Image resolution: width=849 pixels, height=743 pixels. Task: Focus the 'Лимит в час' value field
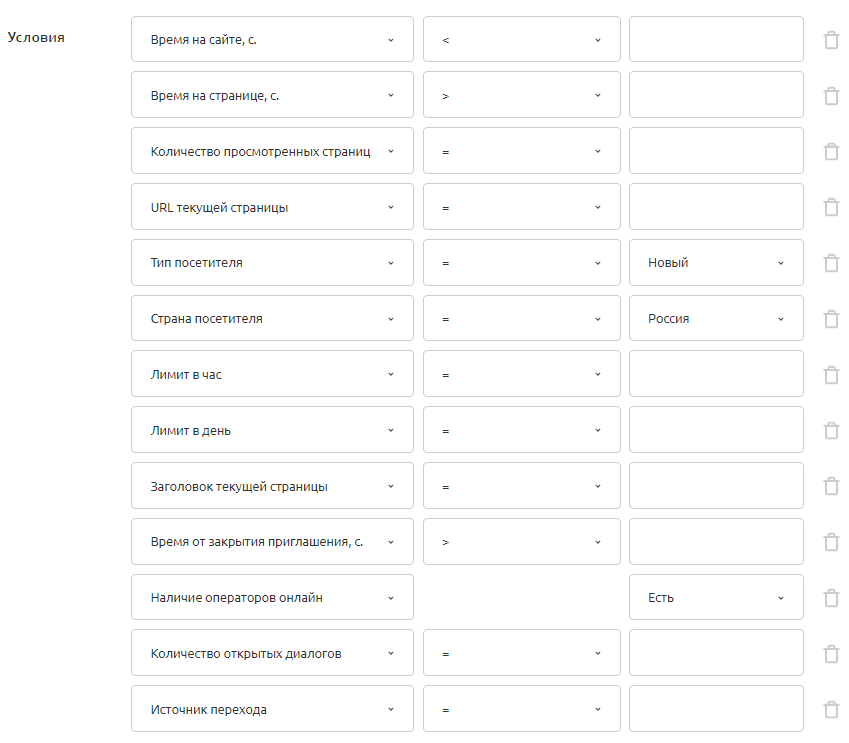click(x=716, y=375)
